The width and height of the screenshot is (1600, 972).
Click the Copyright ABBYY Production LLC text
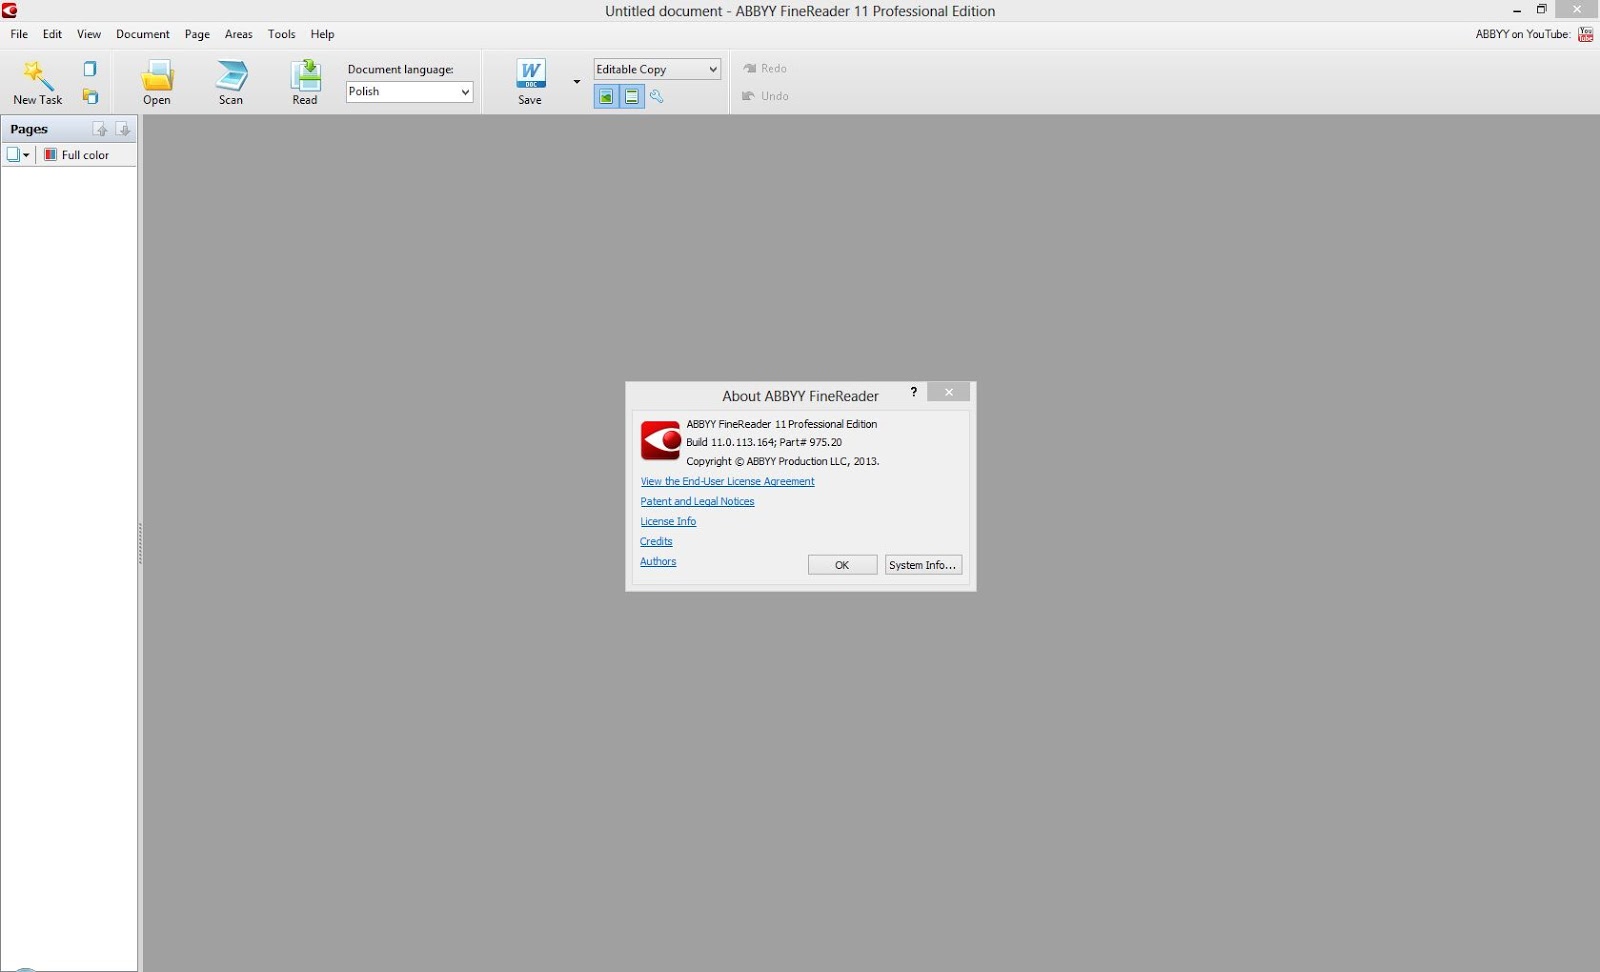(782, 461)
